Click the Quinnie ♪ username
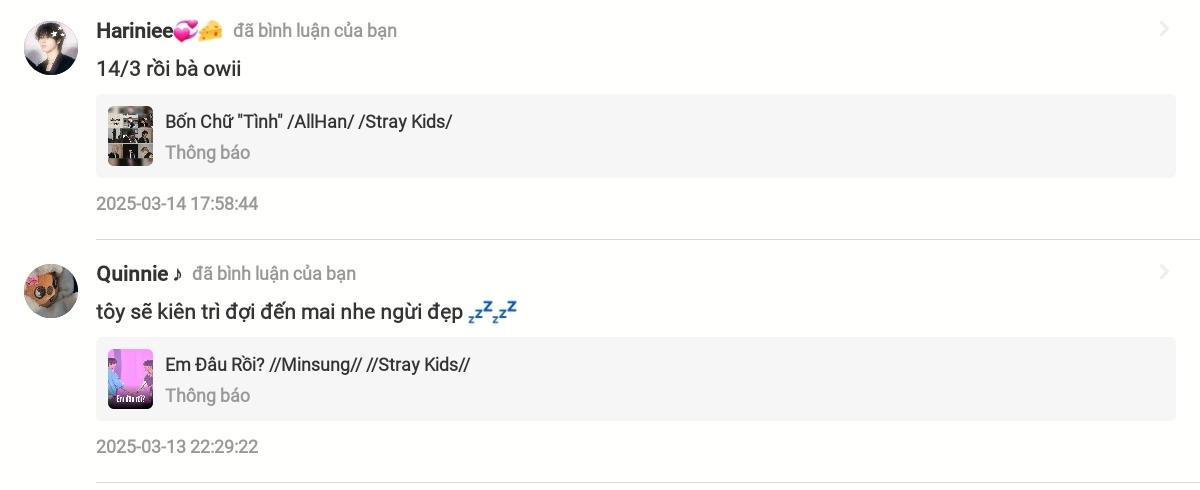 click(140, 273)
